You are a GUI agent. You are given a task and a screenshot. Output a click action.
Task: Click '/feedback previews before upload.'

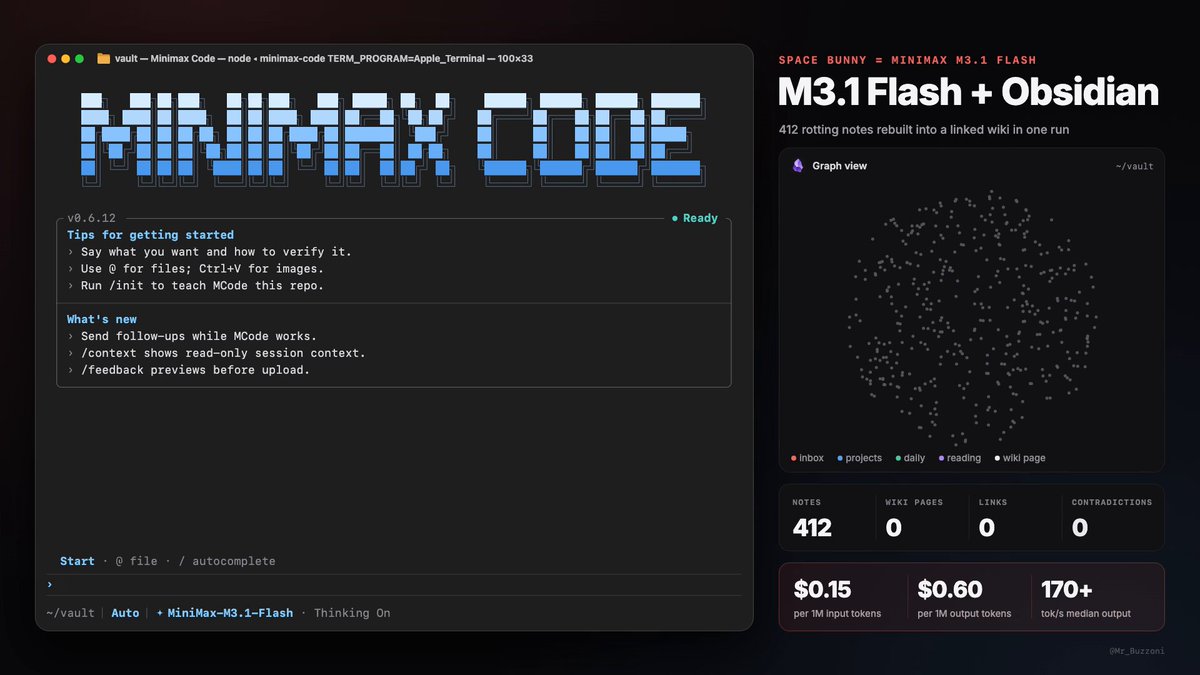pos(195,370)
